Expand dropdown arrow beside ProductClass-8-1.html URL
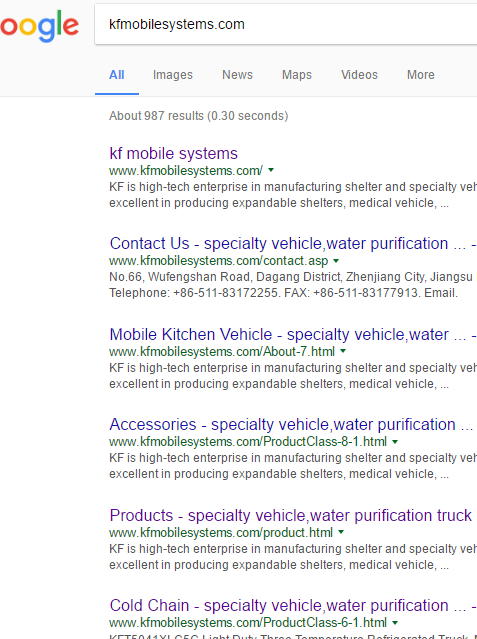Viewport: 477px width, 639px height. tap(395, 442)
